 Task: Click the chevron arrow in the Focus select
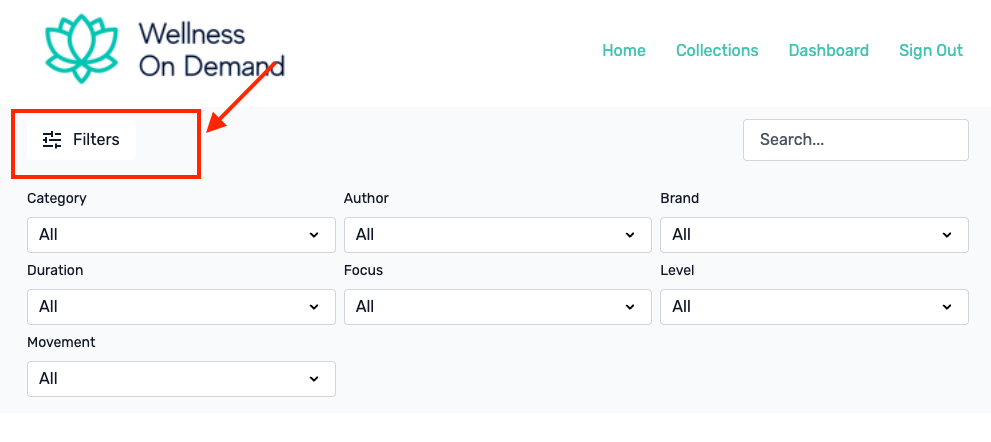630,307
